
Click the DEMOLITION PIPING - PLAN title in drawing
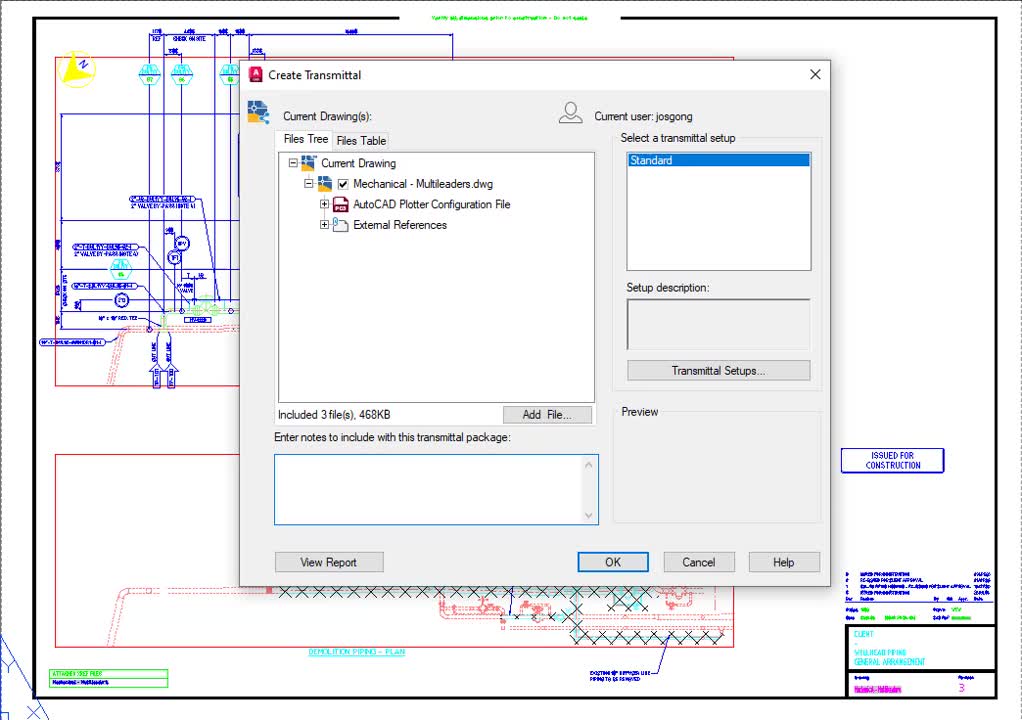coord(357,652)
